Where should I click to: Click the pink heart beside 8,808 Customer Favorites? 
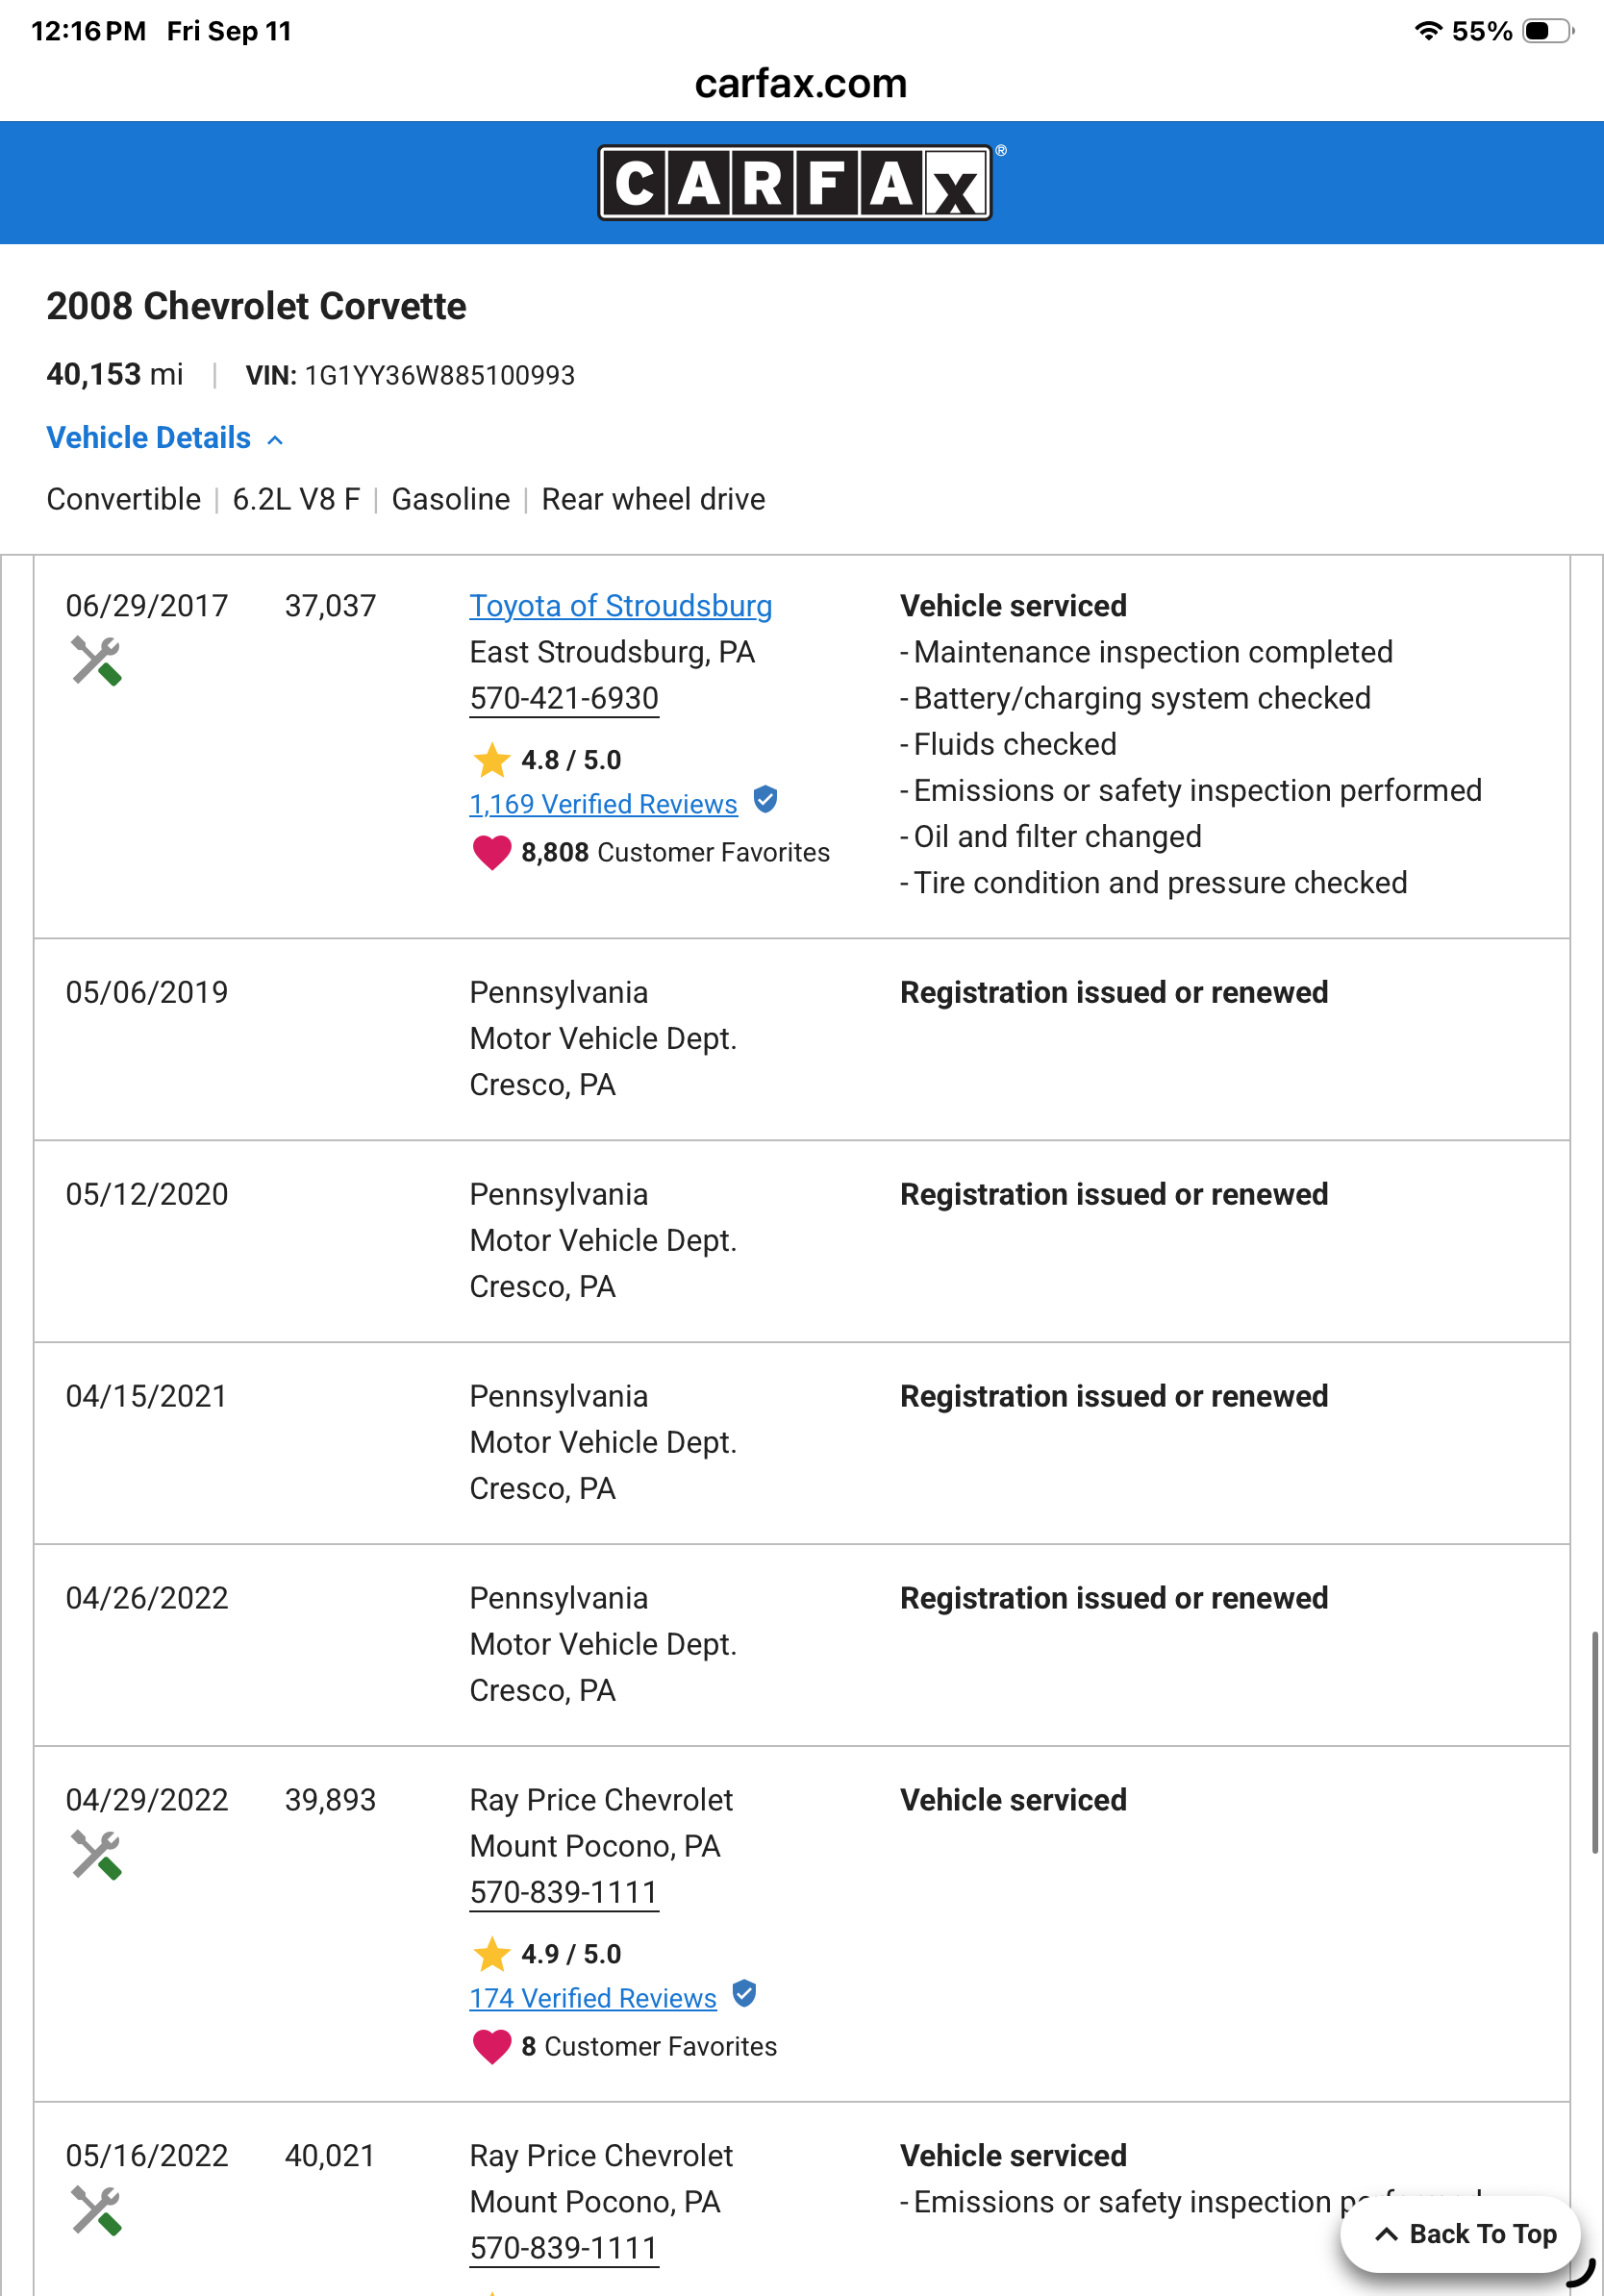pos(492,852)
